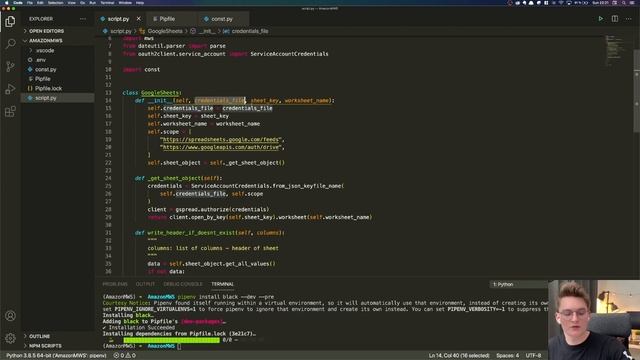Open const.py in the explorer tree

(x=58, y=69)
